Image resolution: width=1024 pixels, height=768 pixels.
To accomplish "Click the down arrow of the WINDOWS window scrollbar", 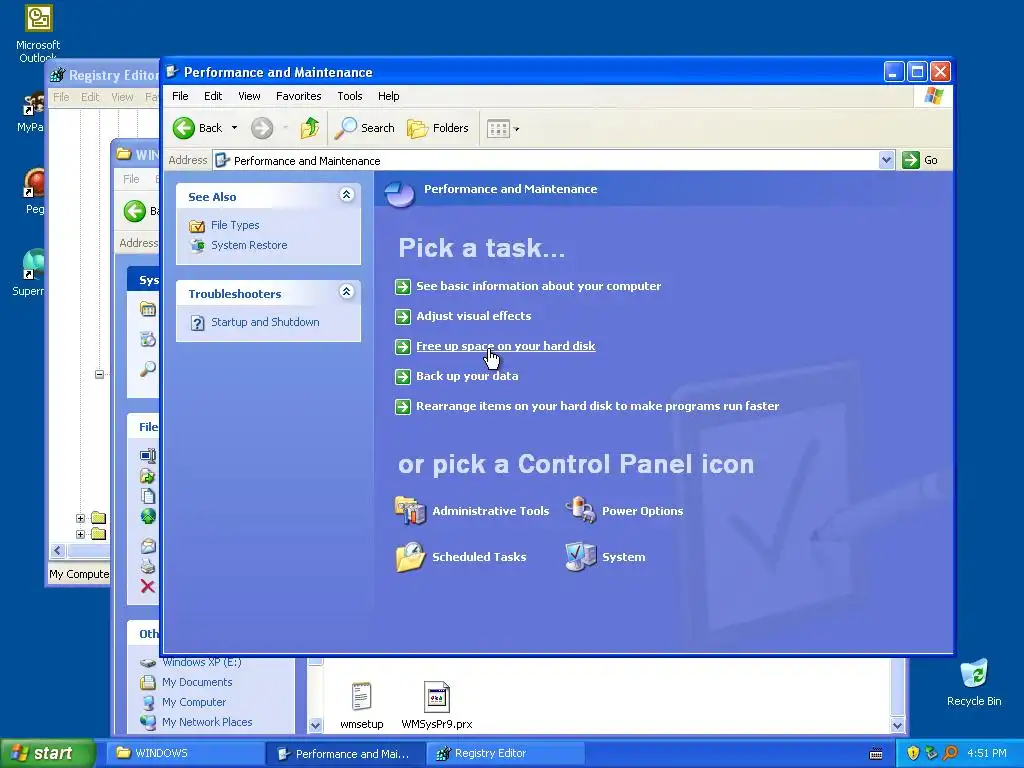I will point(897,726).
